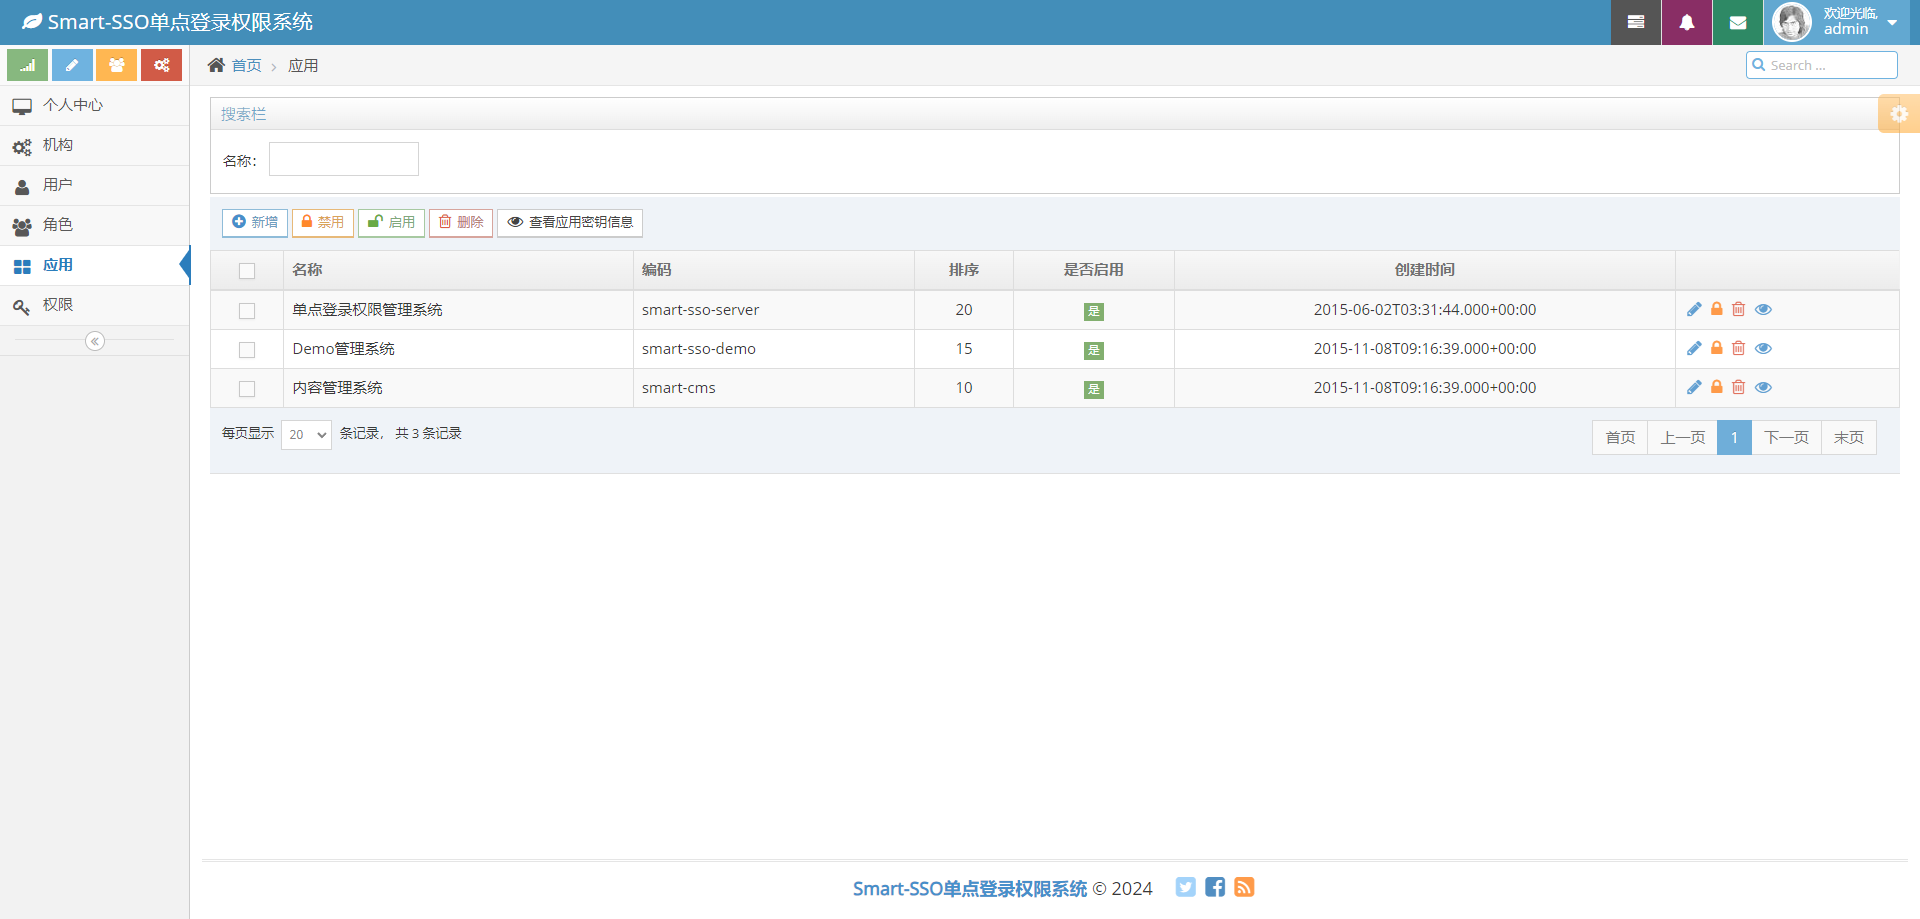The width and height of the screenshot is (1920, 919).
Task: Edit the smart-sso-server row with pencil icon
Action: pos(1694,309)
